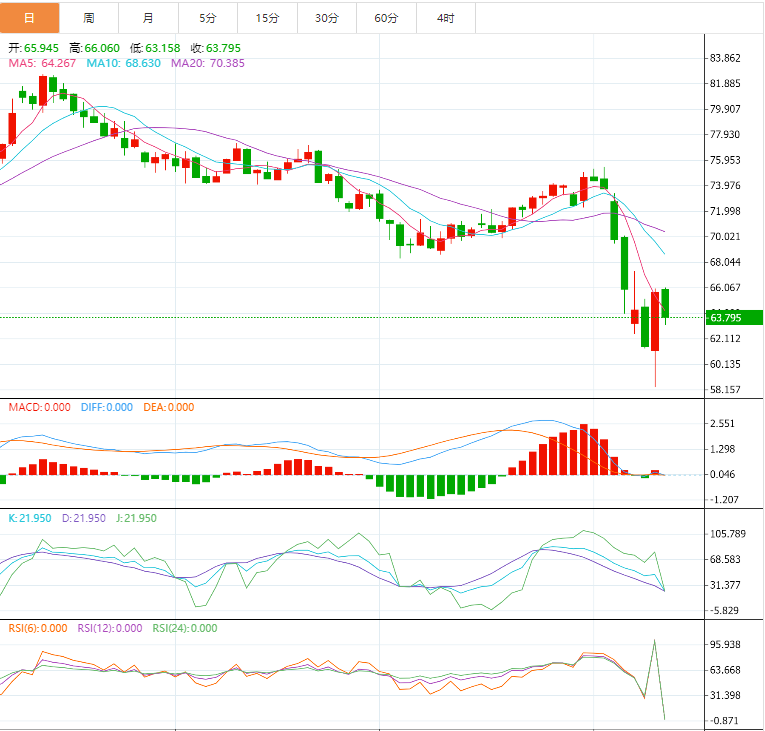Click the MA5: 64.267 indicator label
This screenshot has width=765, height=731.
click(x=42, y=63)
